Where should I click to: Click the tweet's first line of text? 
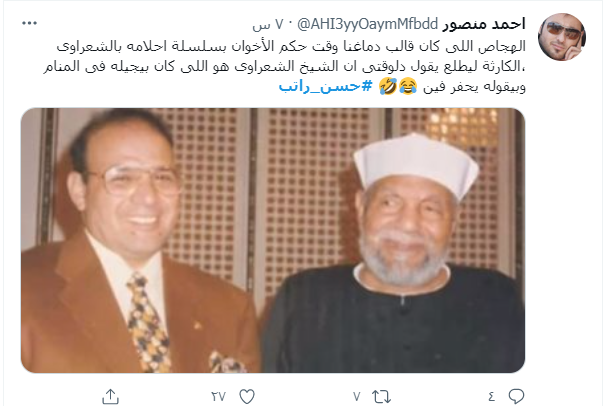[x=291, y=46]
